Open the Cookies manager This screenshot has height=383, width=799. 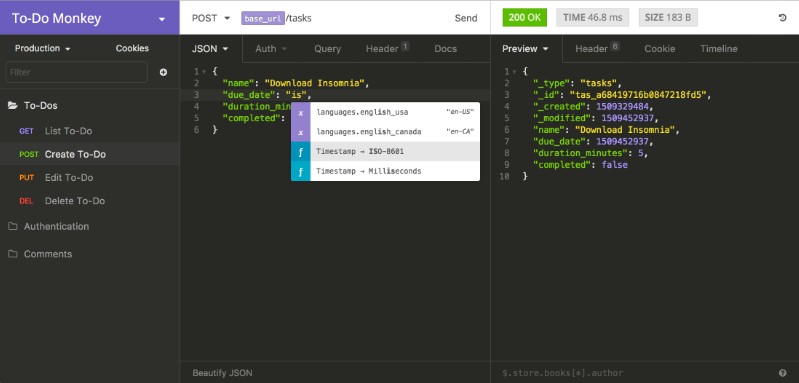tap(132, 48)
